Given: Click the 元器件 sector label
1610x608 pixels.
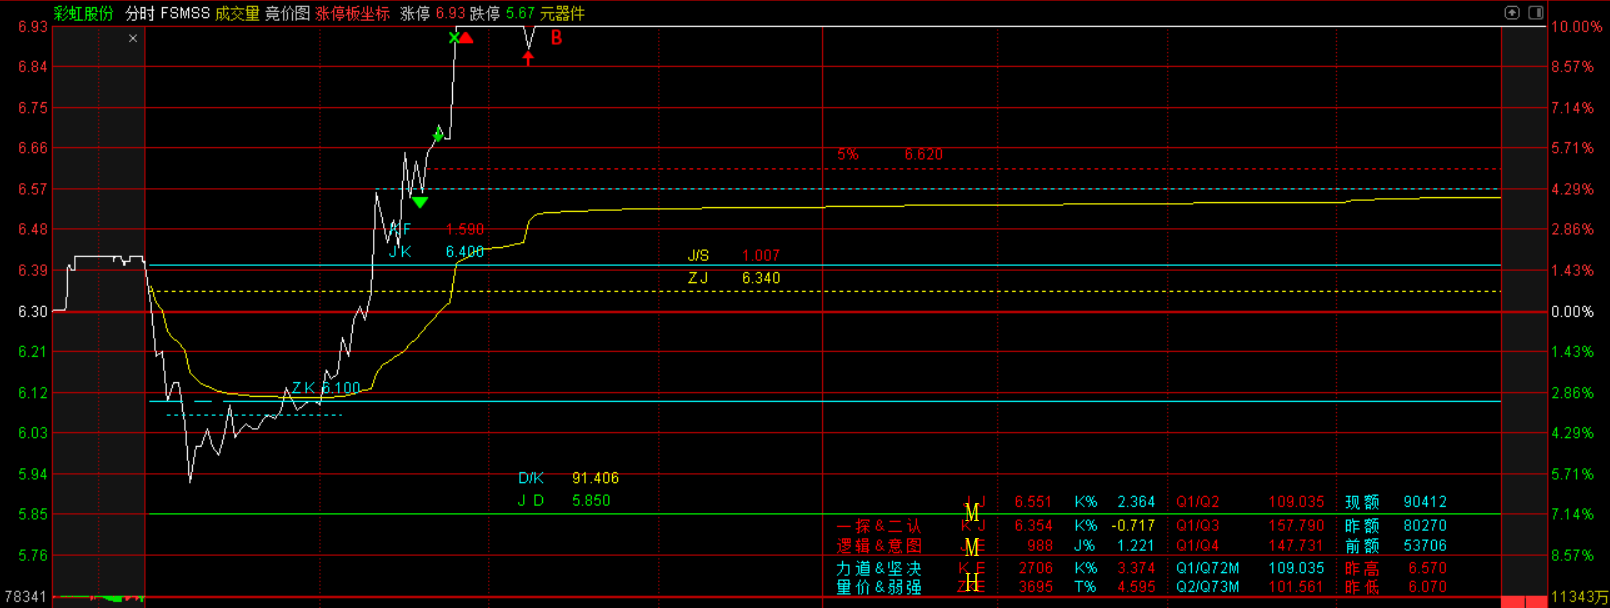Looking at the screenshot, I should pos(562,13).
